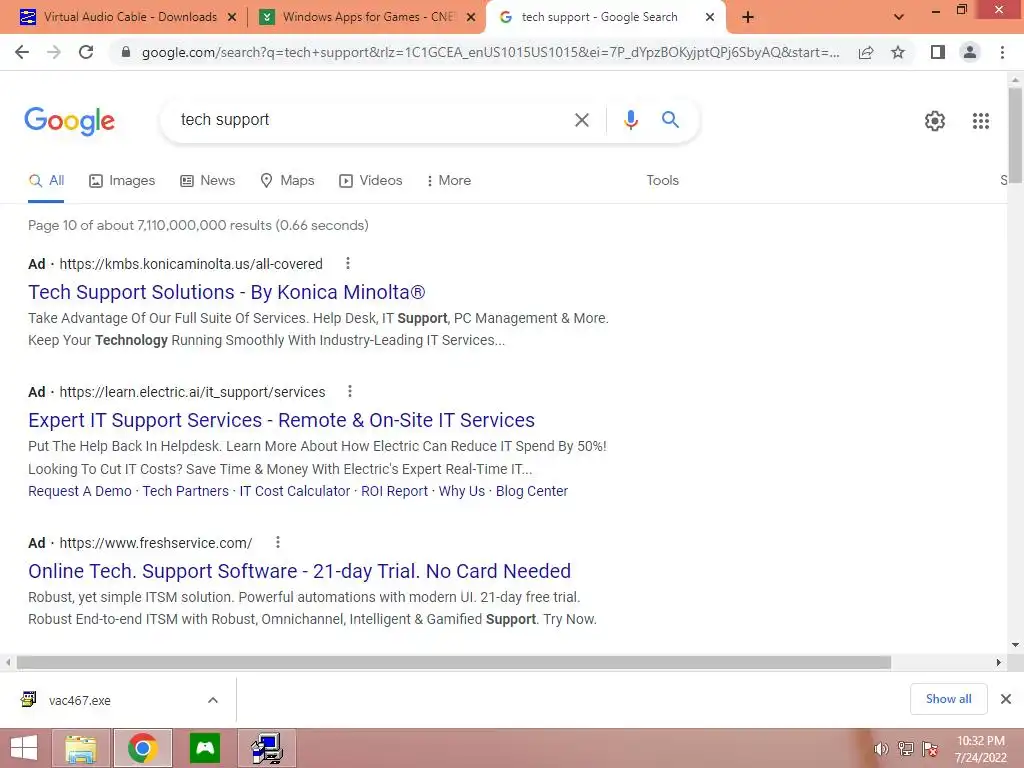Click the Tech Partners sitelink
Screen dimensions: 1024x768
(x=185, y=491)
